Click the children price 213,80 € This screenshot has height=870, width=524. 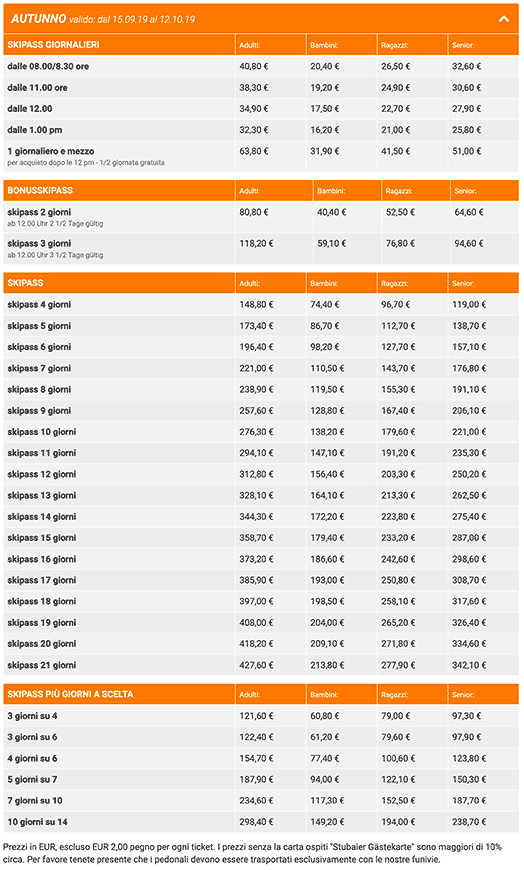(327, 665)
